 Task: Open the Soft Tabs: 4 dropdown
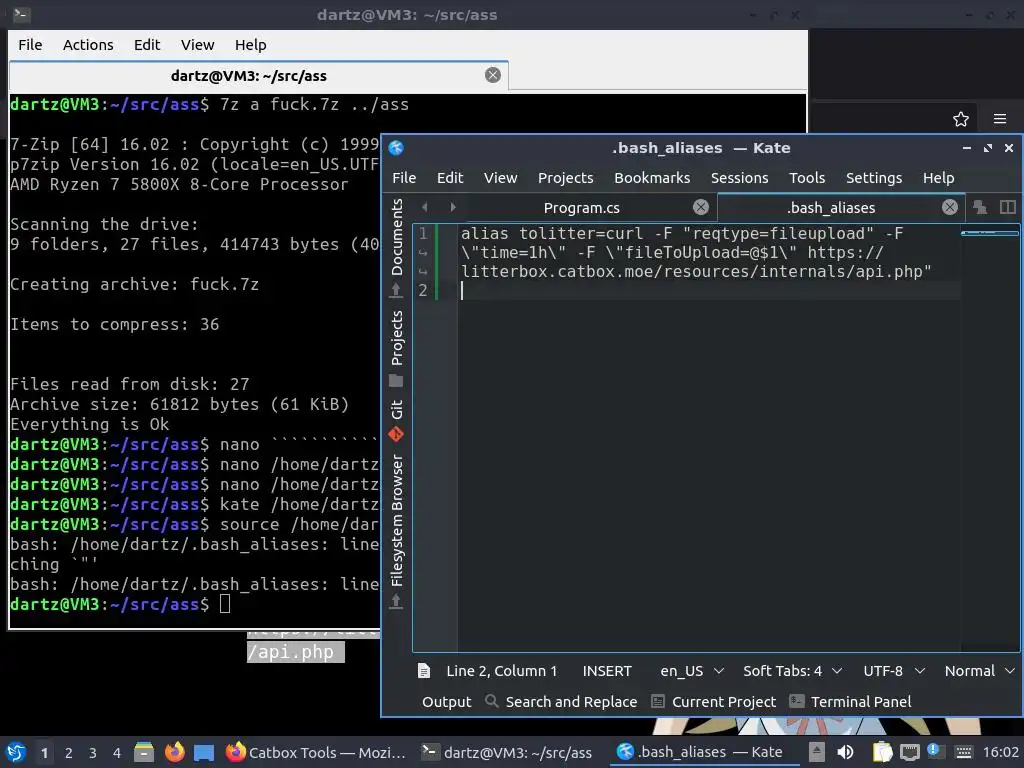792,671
